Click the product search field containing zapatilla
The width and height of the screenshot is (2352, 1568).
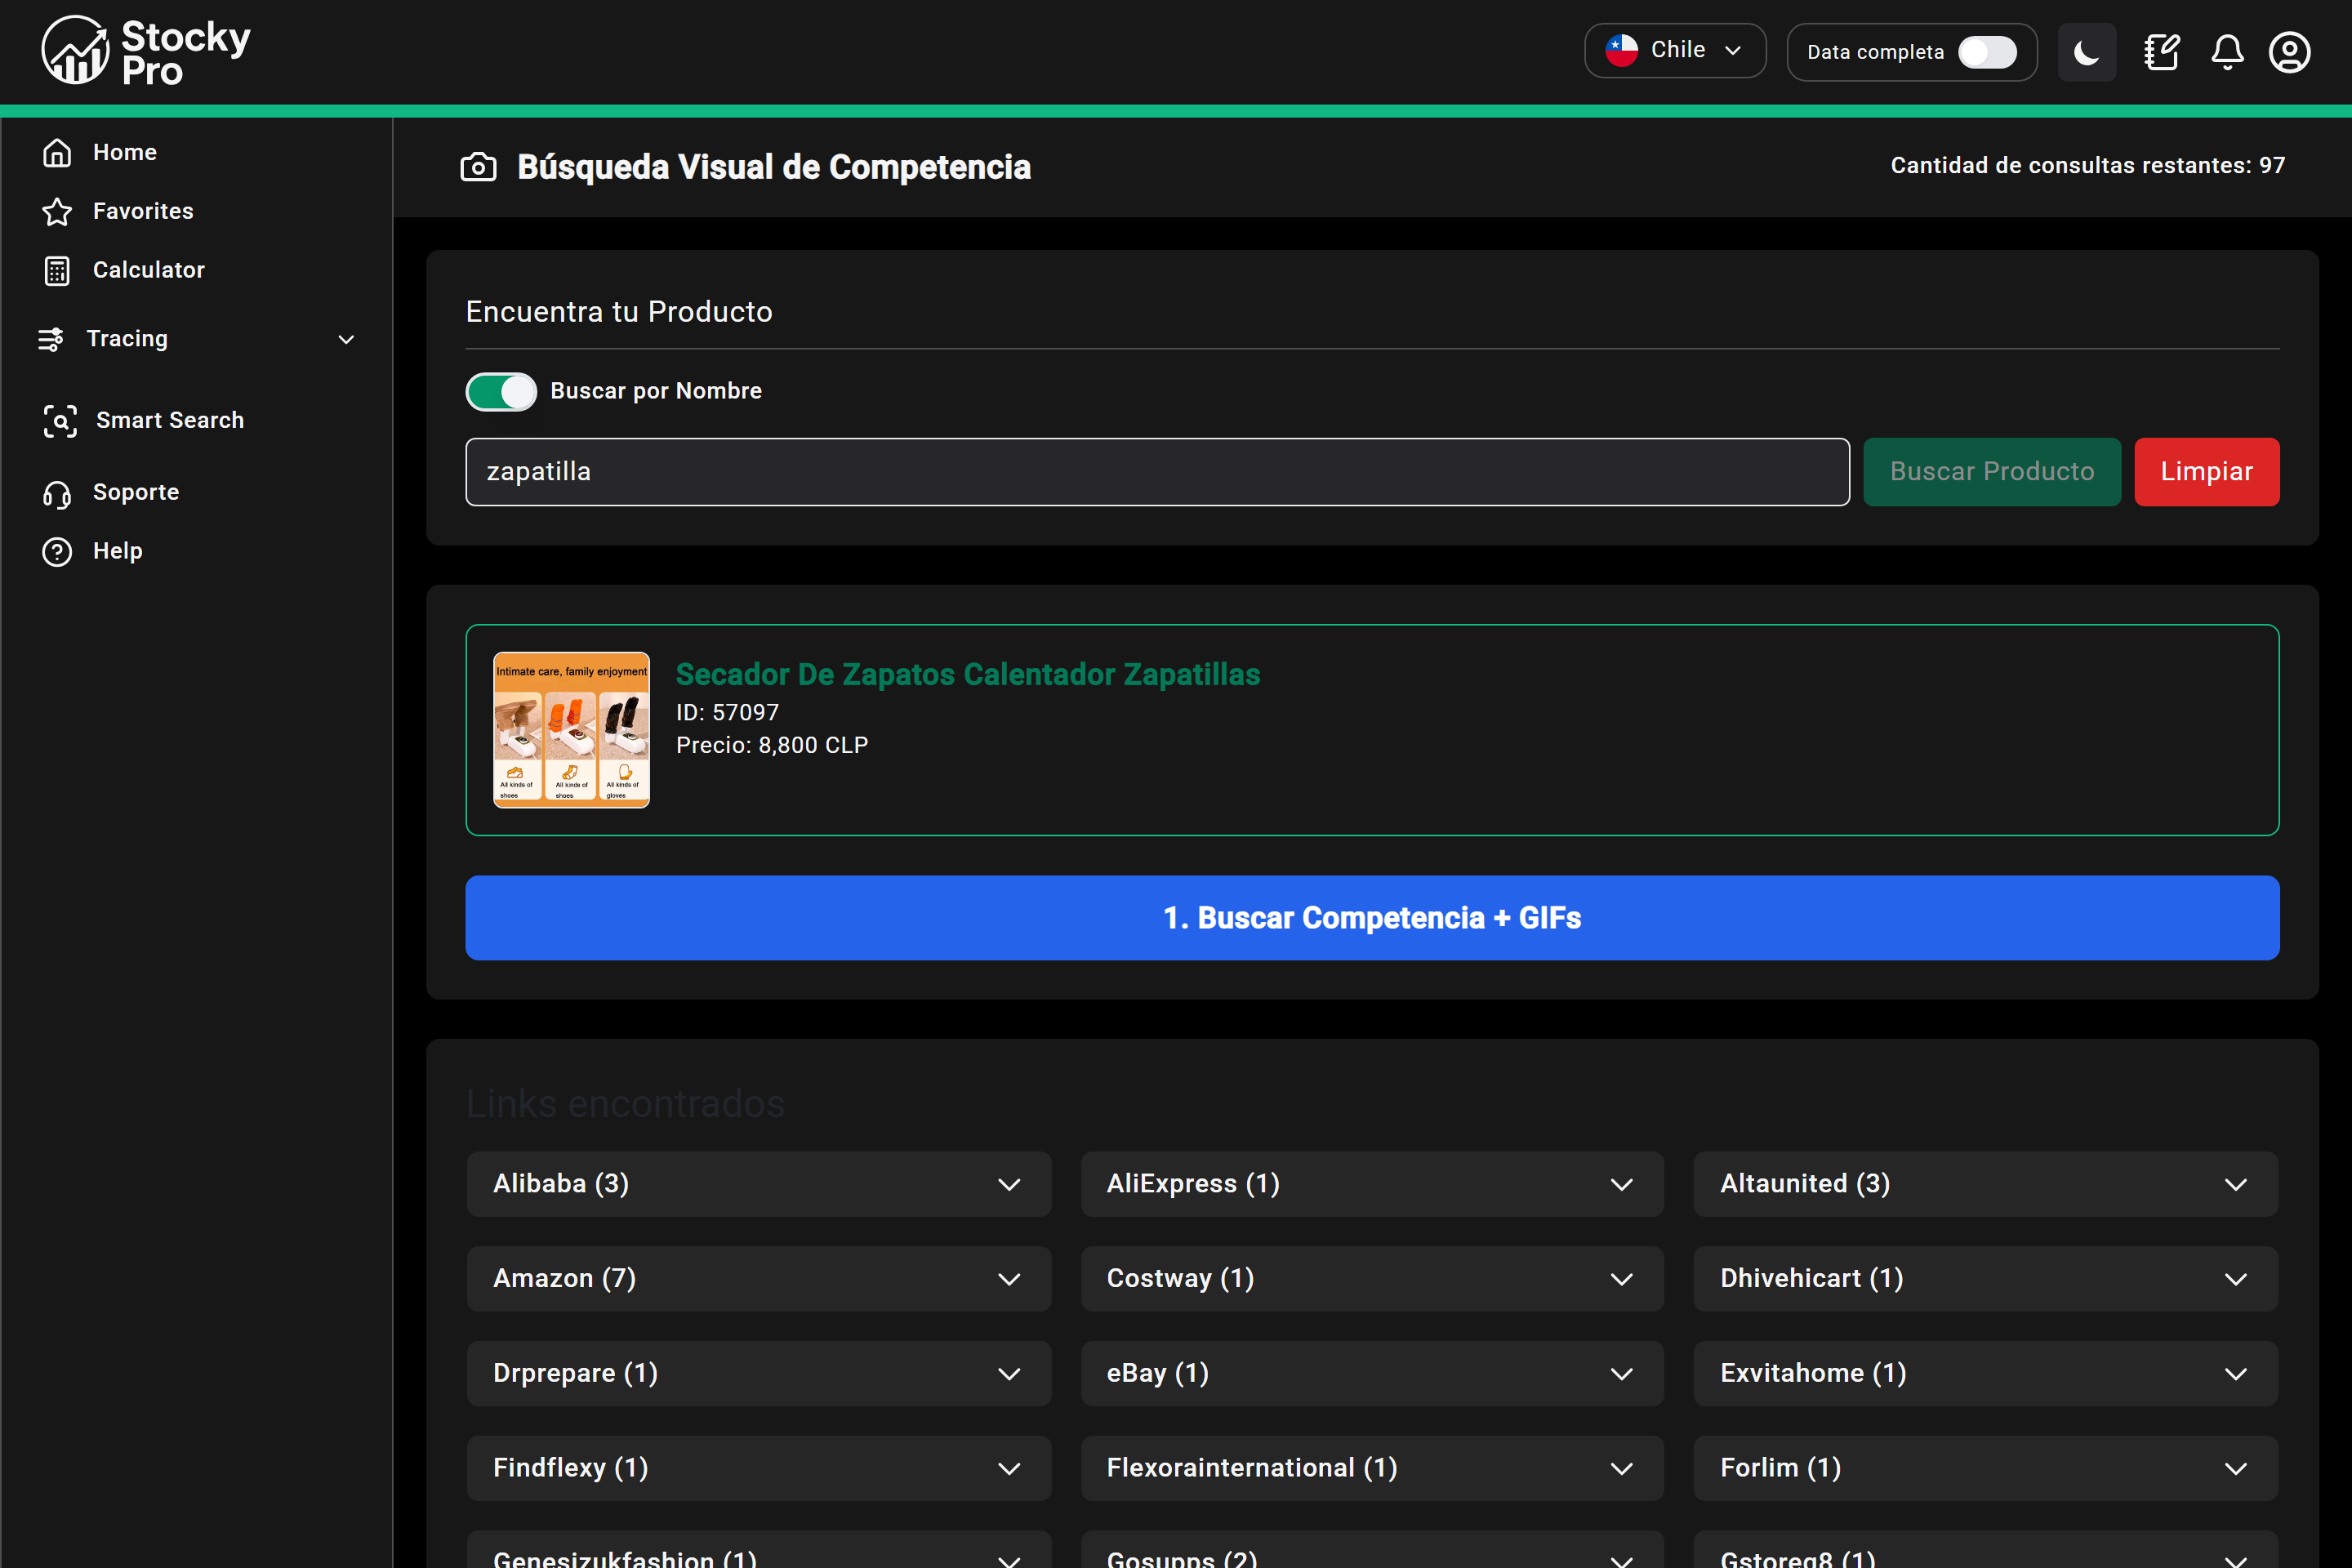[x=1157, y=472]
